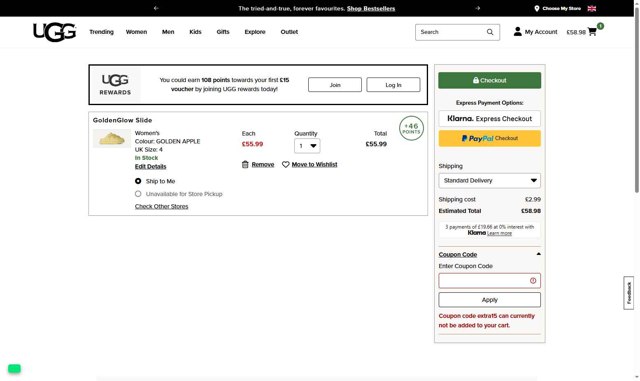The width and height of the screenshot is (640, 381).
Task: Click the Join rewards button
Action: (335, 85)
